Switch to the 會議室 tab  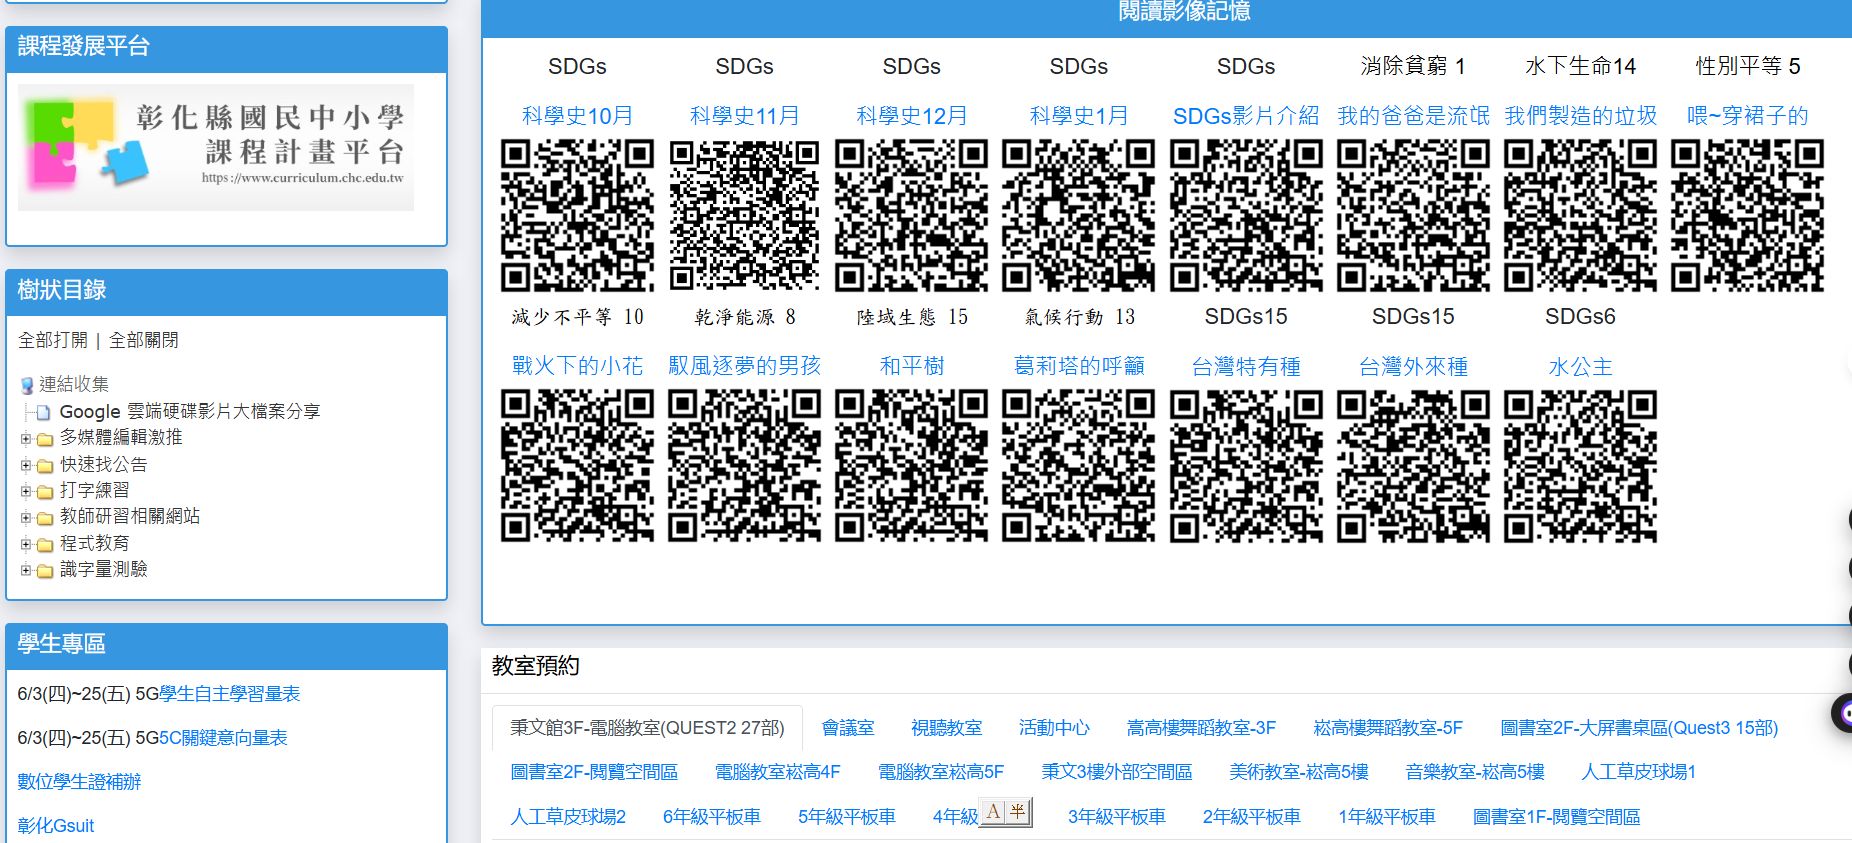848,728
